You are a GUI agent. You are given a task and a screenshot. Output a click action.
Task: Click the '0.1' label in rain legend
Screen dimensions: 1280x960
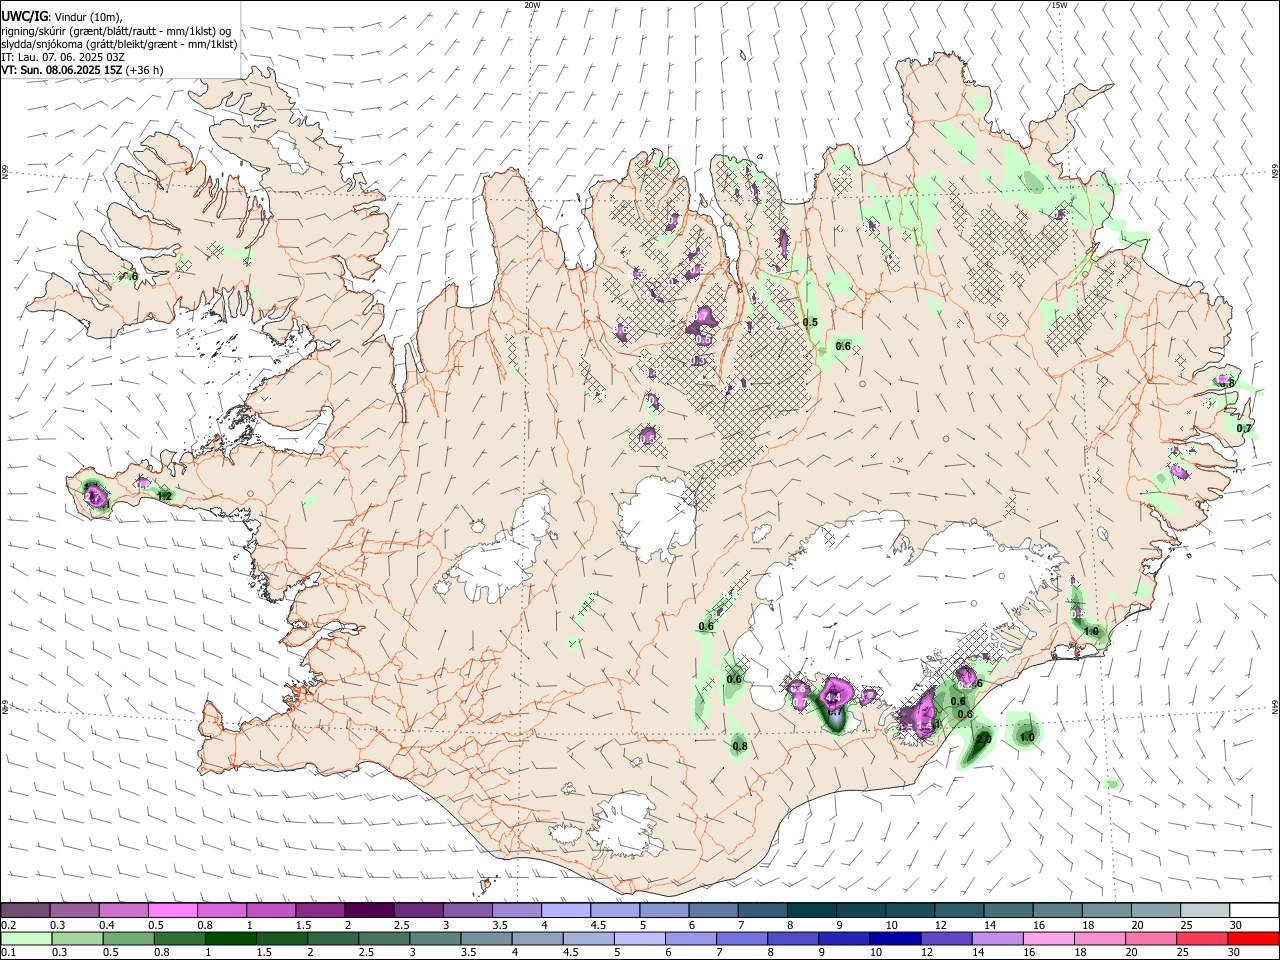(7, 953)
